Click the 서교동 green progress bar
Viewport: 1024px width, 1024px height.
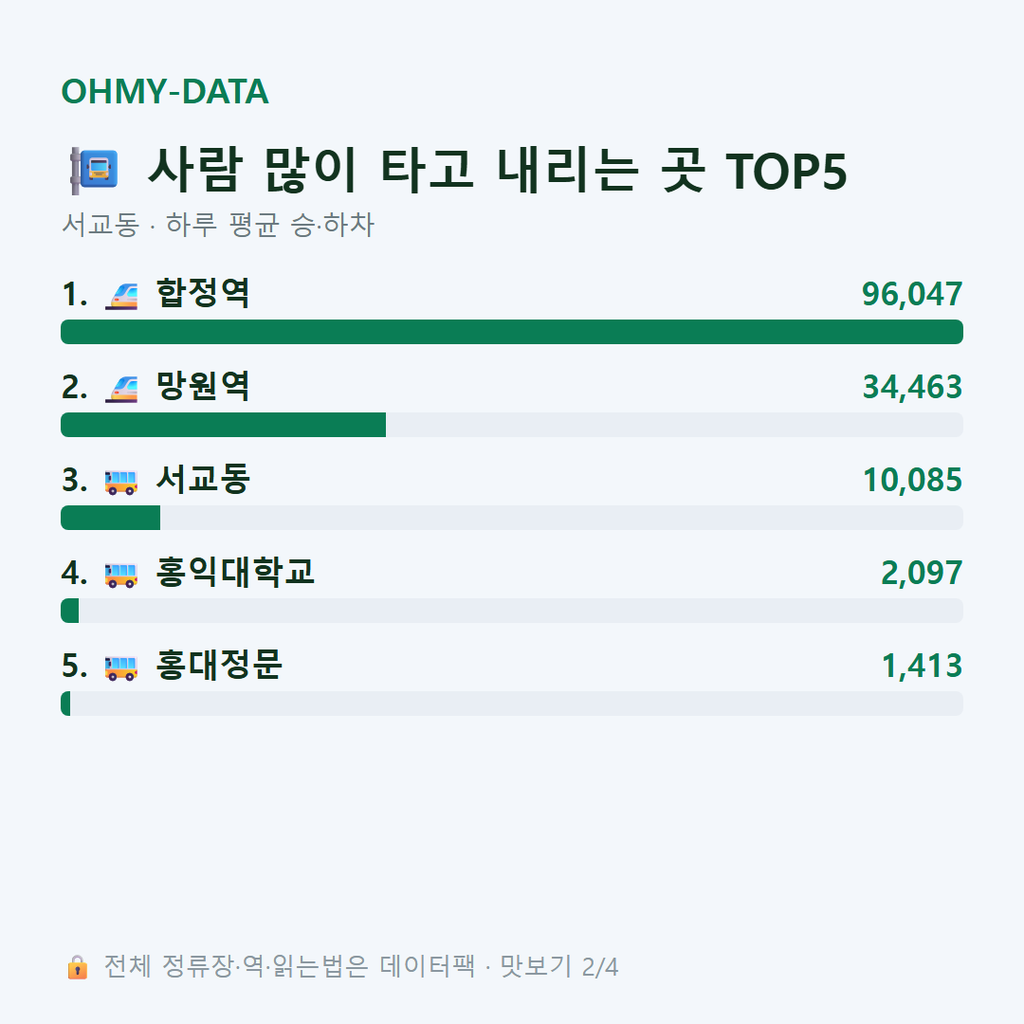click(110, 517)
